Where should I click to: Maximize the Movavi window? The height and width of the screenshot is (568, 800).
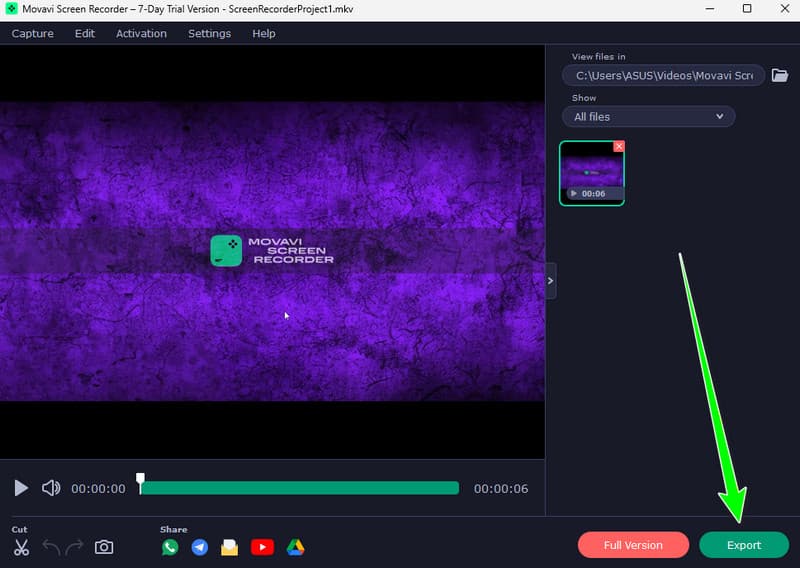click(x=747, y=9)
